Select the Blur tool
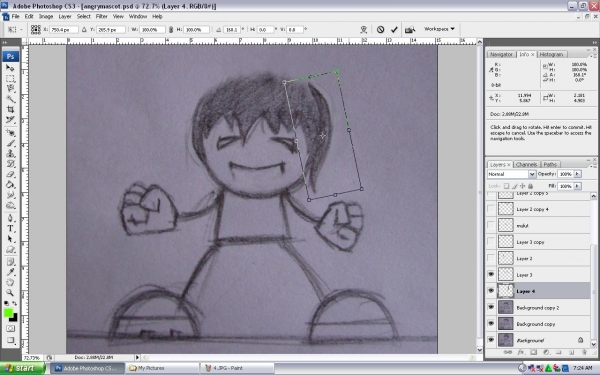Viewport: 600px width, 375px height. coord(10,195)
